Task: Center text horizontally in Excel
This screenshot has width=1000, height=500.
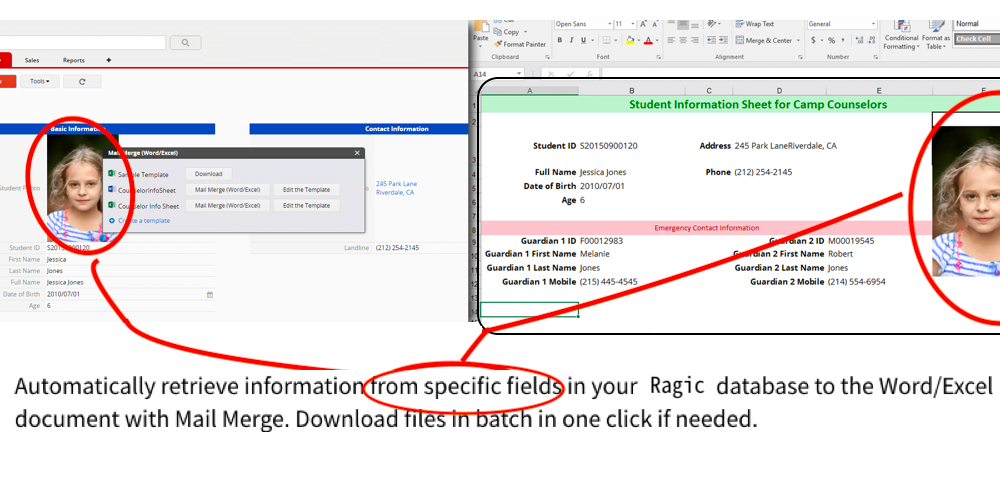Action: 683,40
